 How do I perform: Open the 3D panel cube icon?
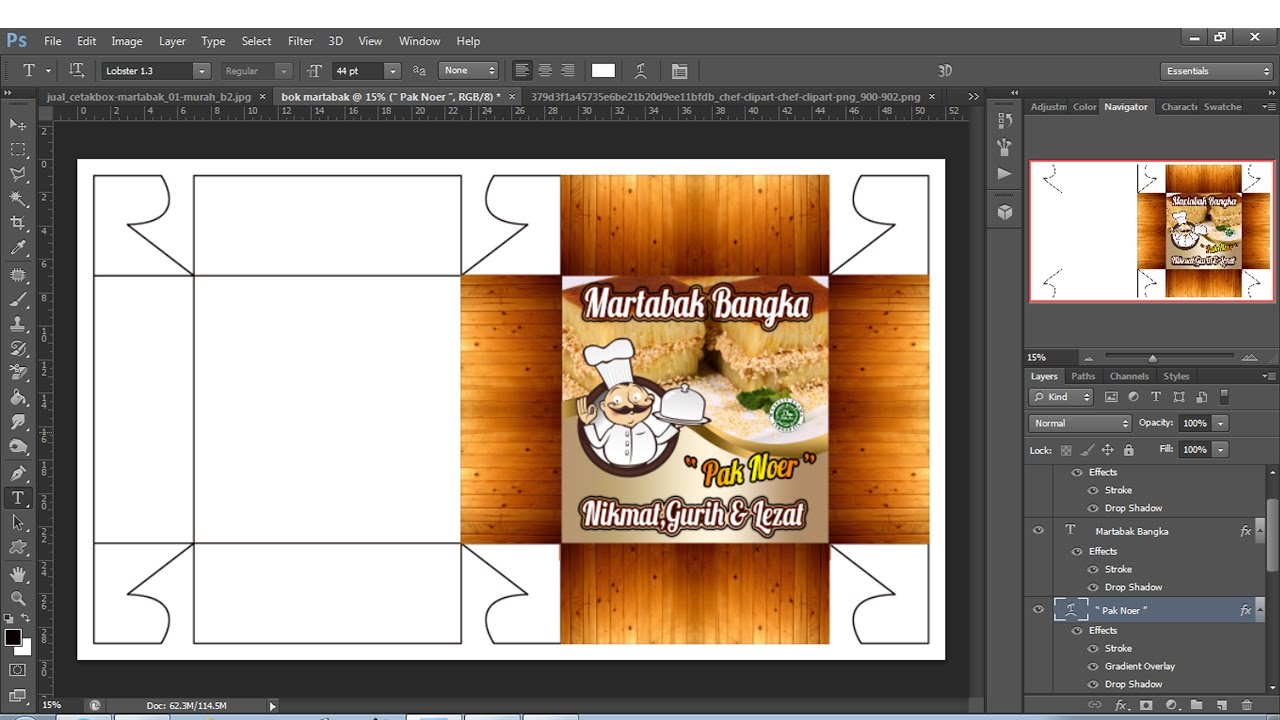[1005, 212]
